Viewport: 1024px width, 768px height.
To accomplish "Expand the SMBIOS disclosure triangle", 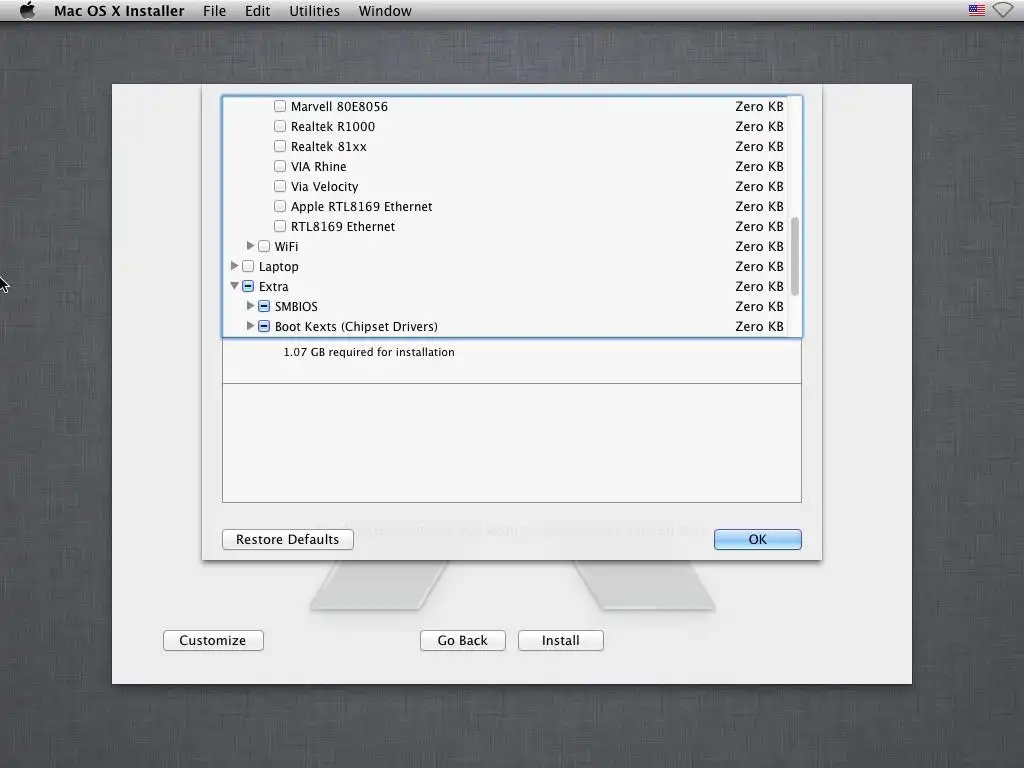I will (250, 306).
